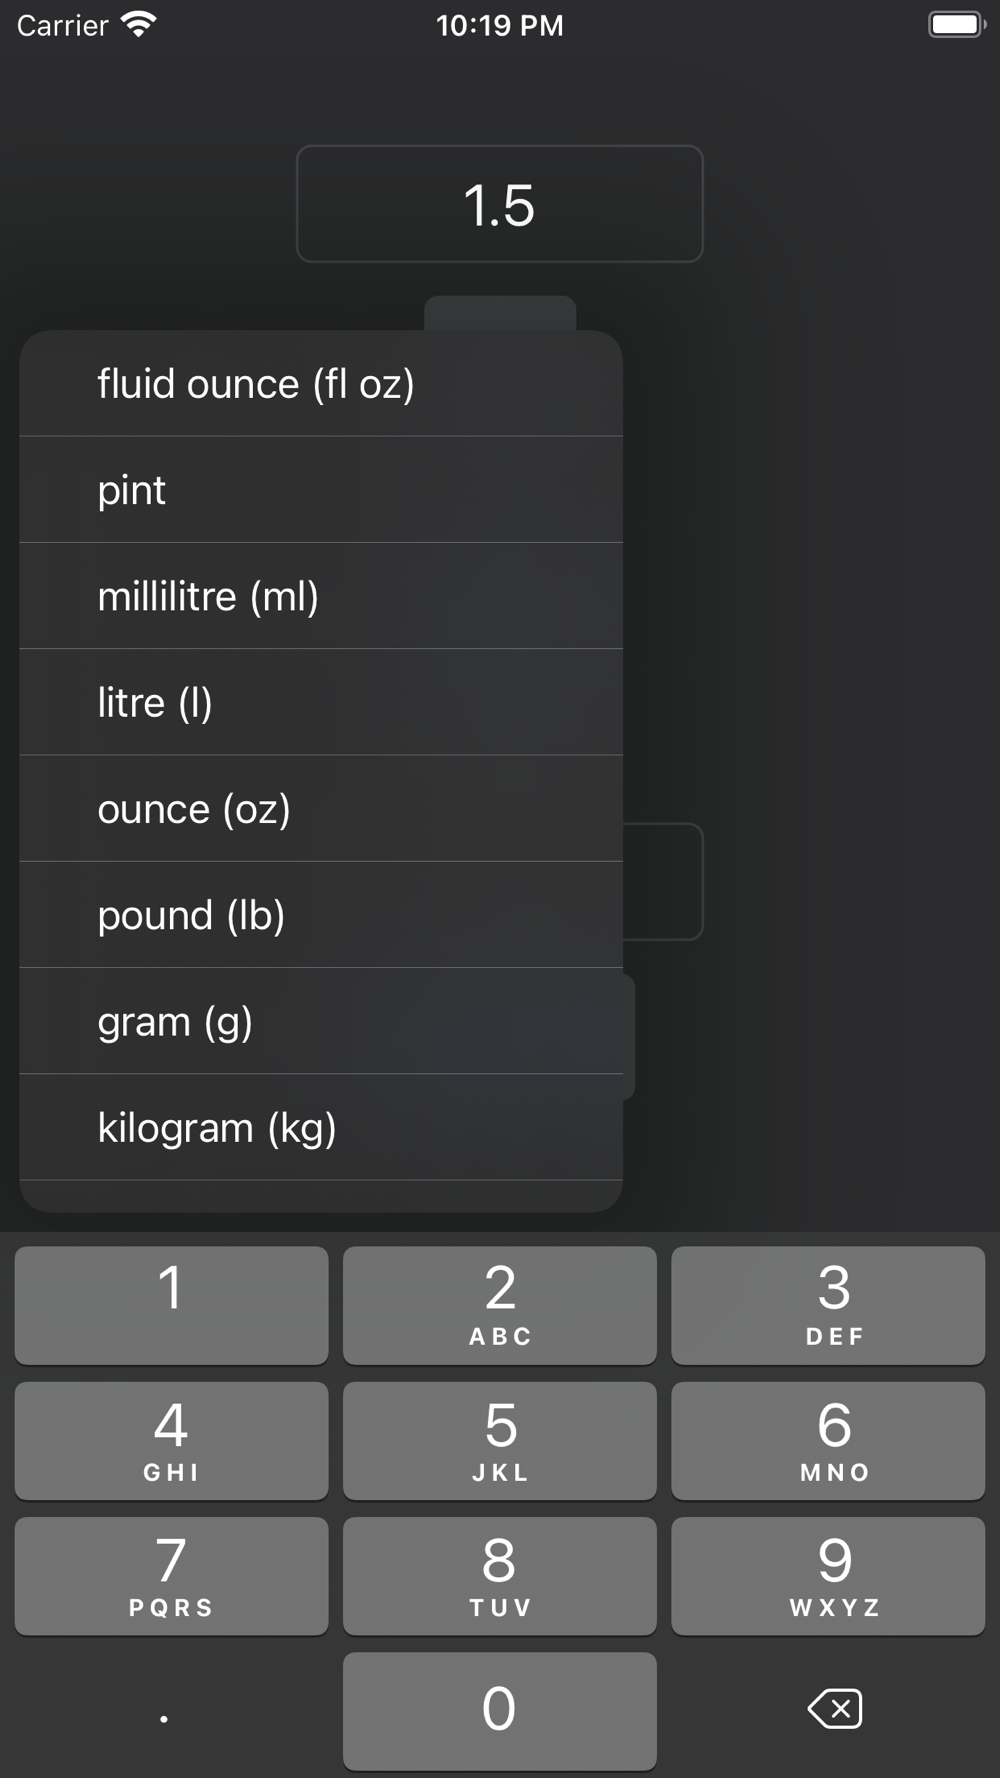This screenshot has width=1000, height=1778.
Task: Choose kilogram (kg) unit
Action: [321, 1128]
